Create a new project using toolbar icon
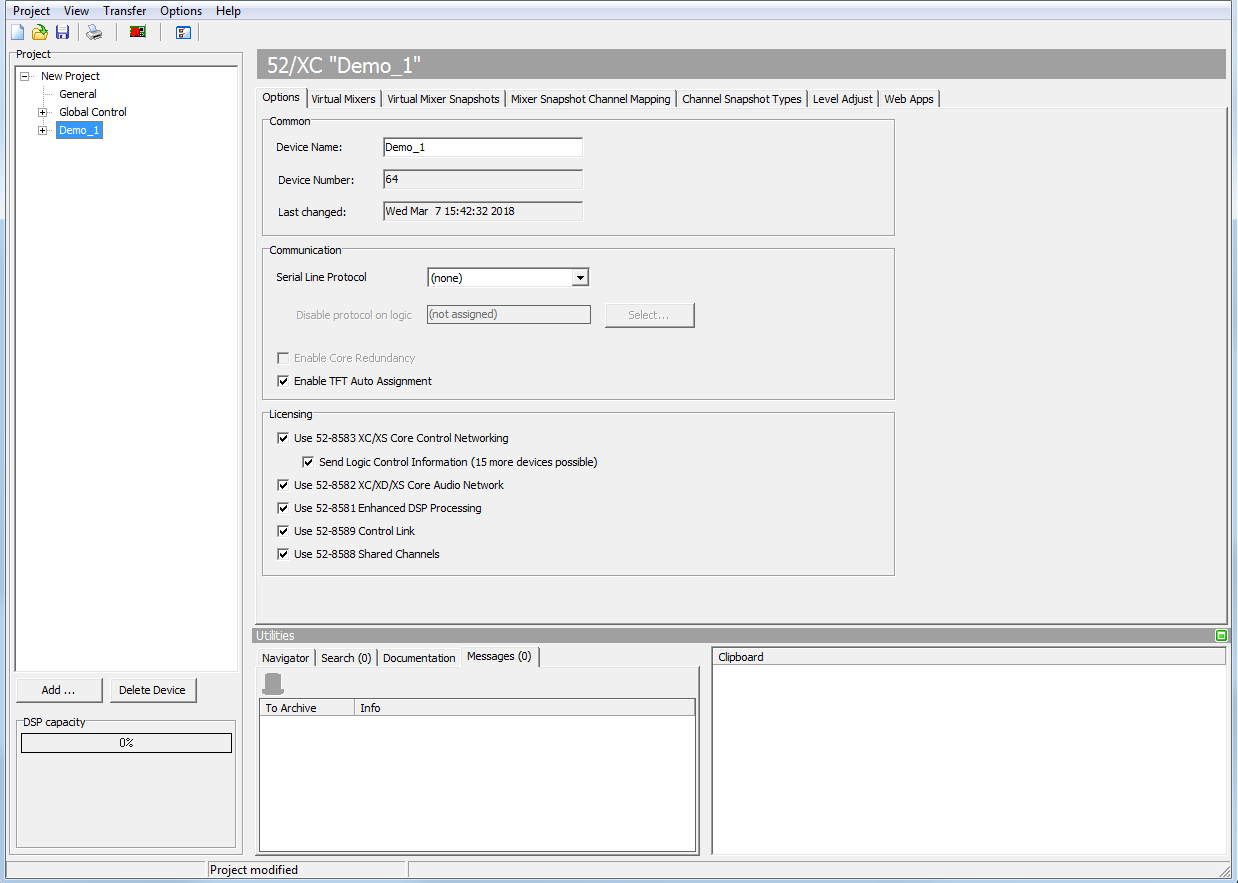 coord(17,31)
